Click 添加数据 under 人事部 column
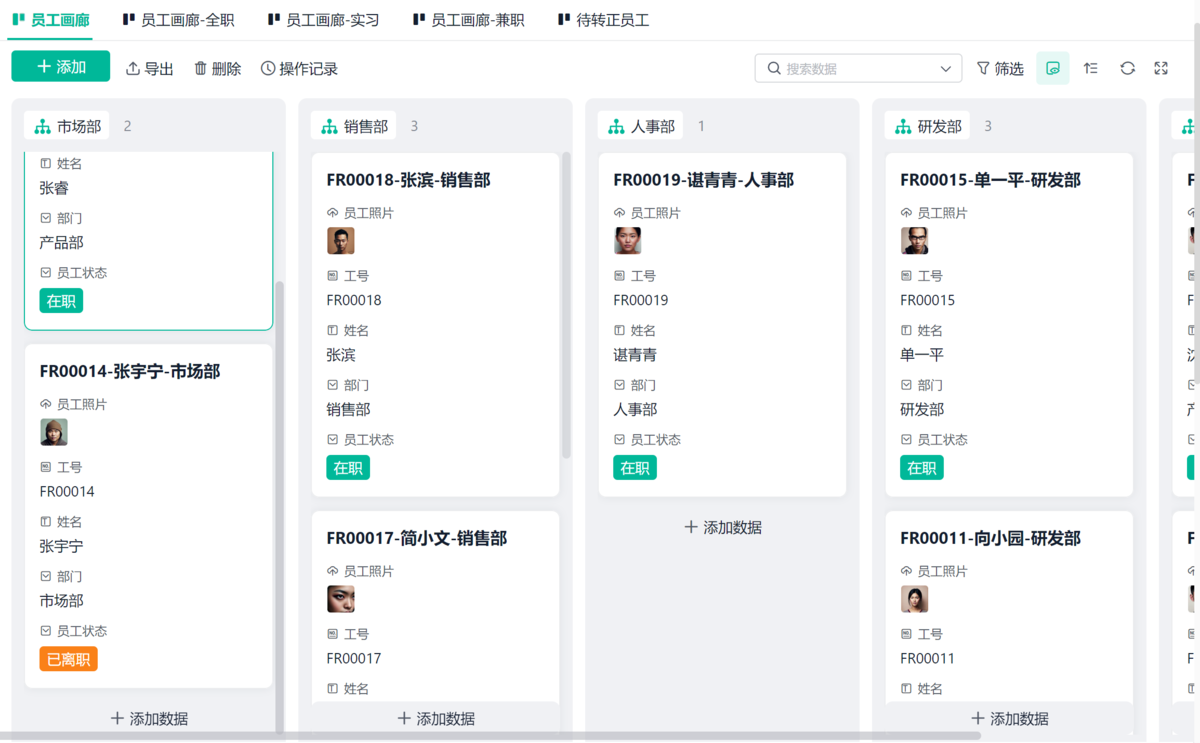The image size is (1200, 743). pos(723,527)
